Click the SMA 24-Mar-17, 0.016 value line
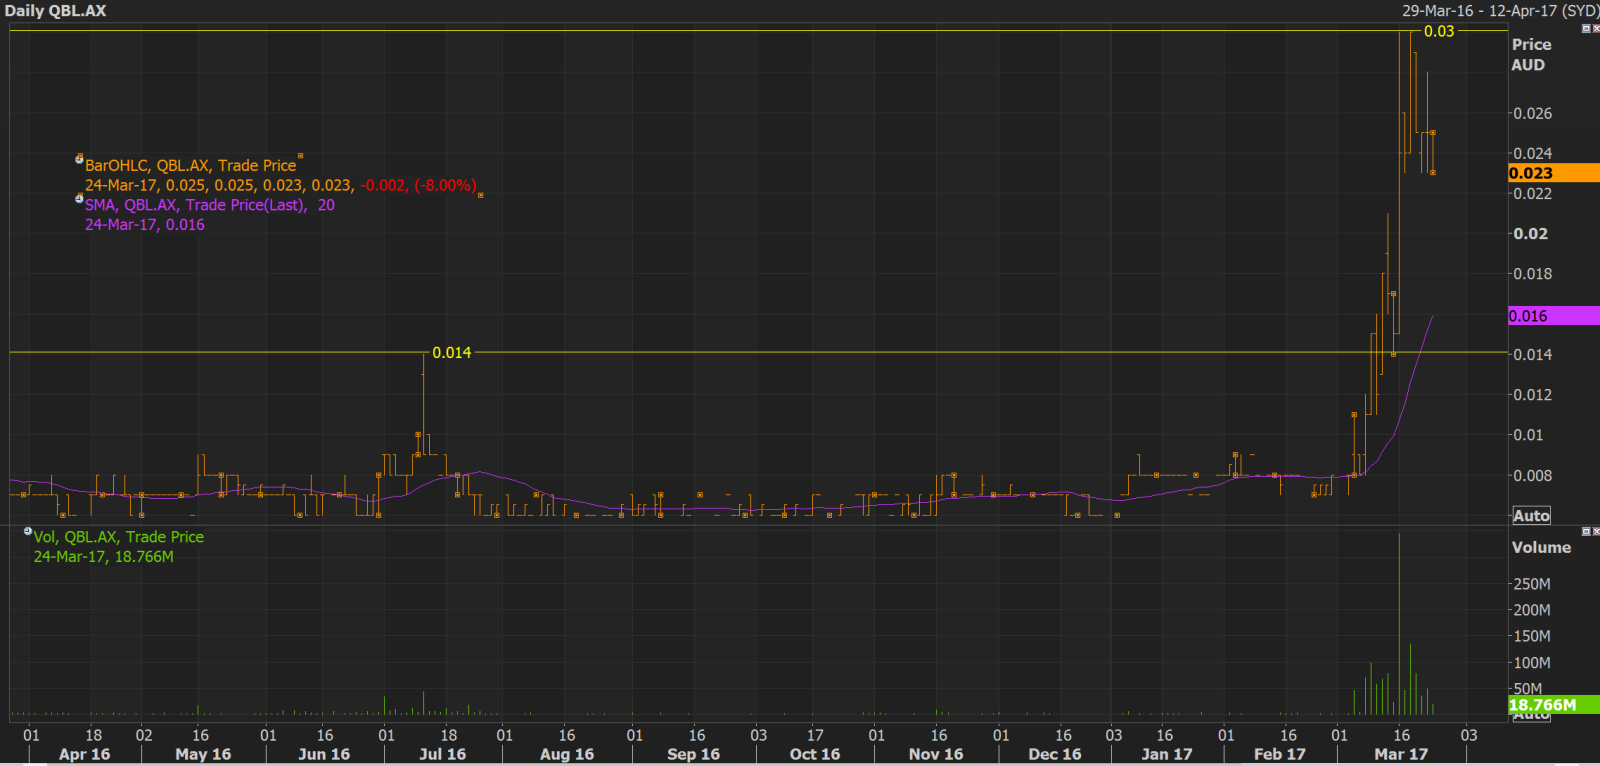The image size is (1600, 766). tap(144, 225)
